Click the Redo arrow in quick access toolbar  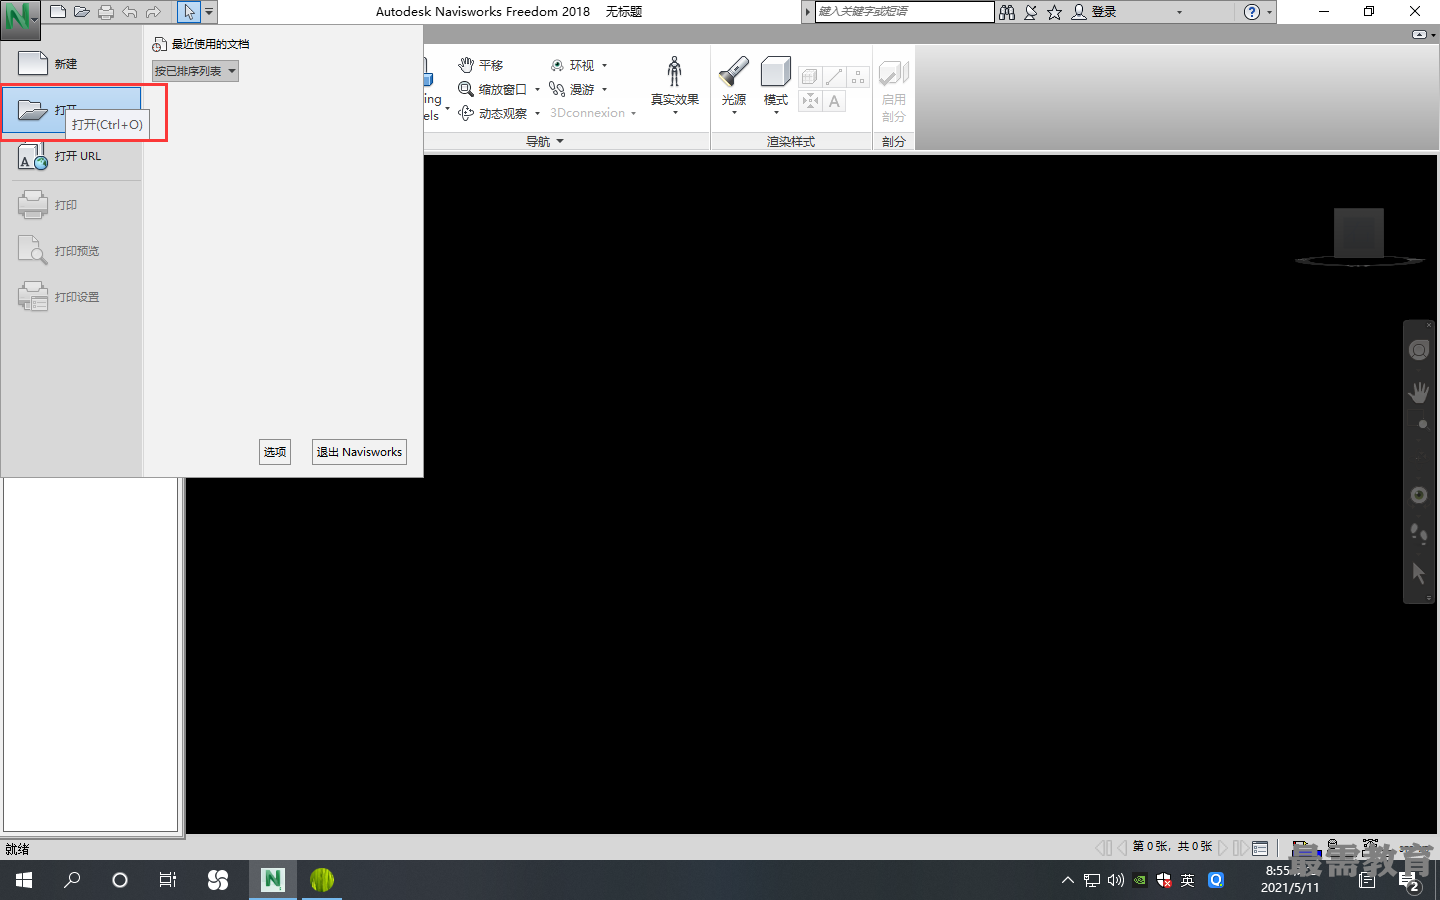[153, 12]
